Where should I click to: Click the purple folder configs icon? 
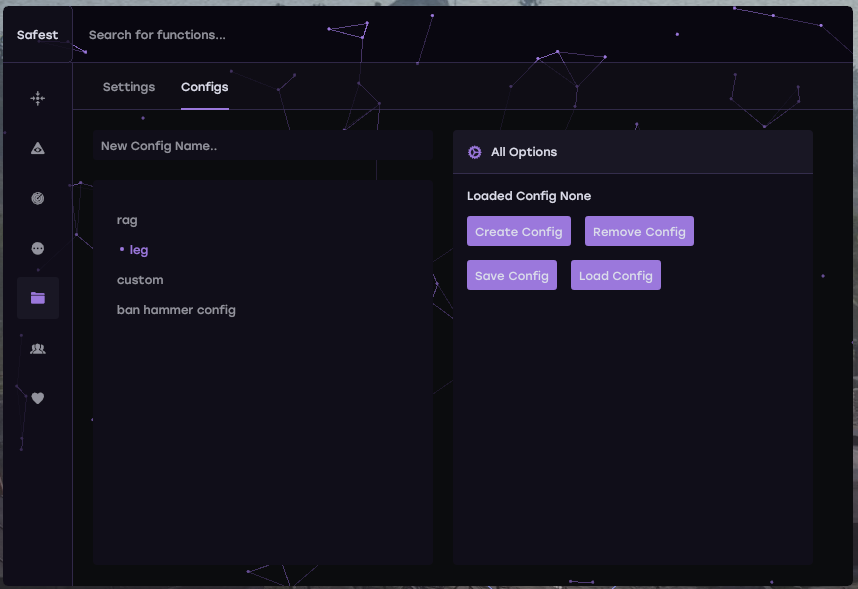38,298
